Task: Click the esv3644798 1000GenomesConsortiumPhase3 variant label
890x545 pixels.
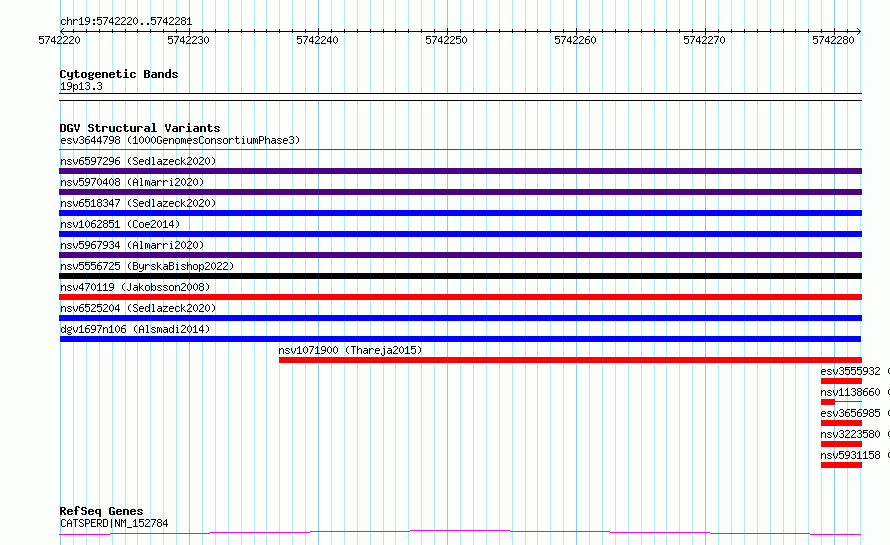Action: [x=180, y=140]
